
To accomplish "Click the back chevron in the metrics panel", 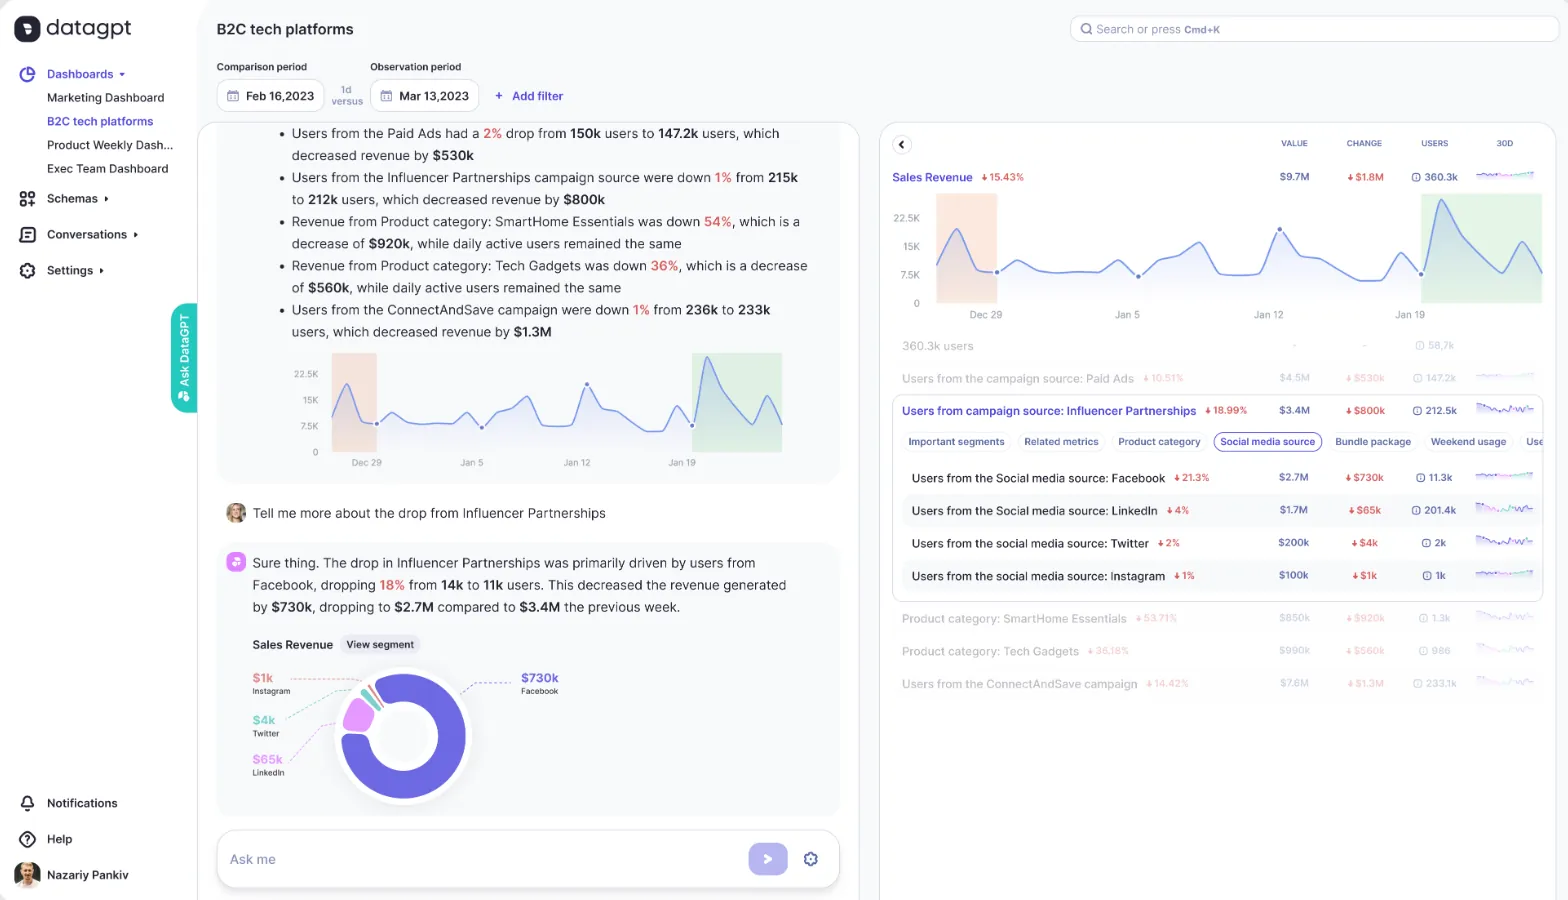I will point(901,144).
